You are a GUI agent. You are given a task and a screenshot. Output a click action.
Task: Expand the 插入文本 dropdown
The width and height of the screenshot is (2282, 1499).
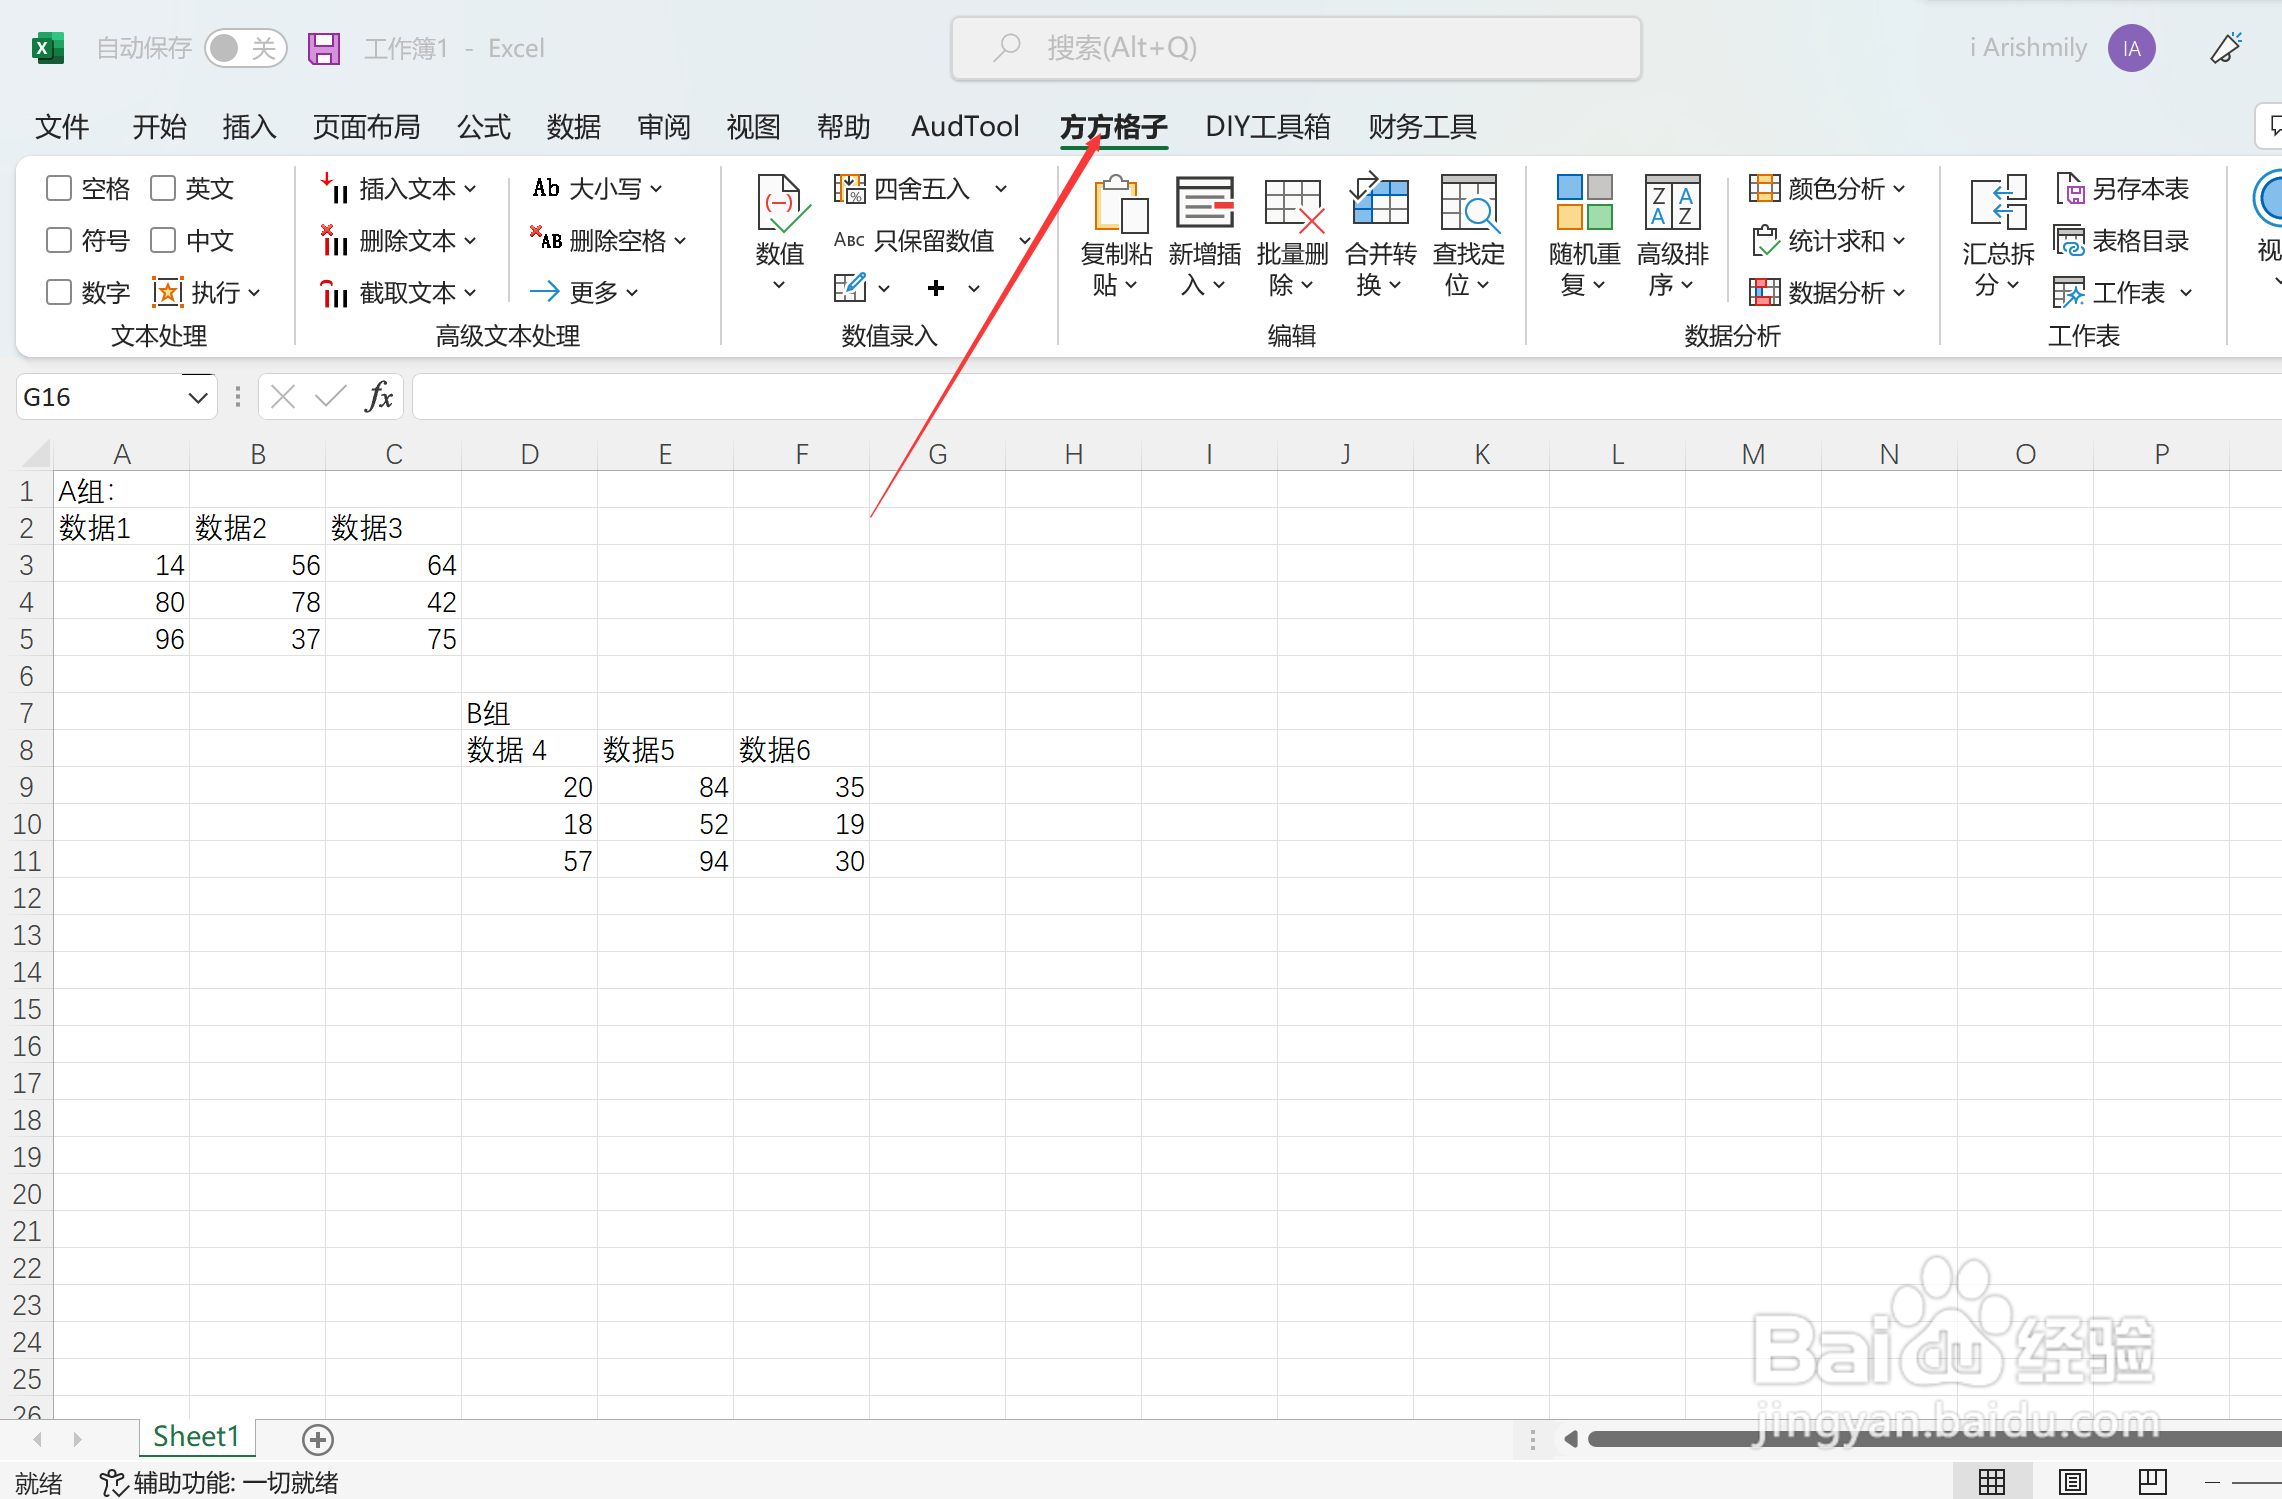[x=470, y=188]
